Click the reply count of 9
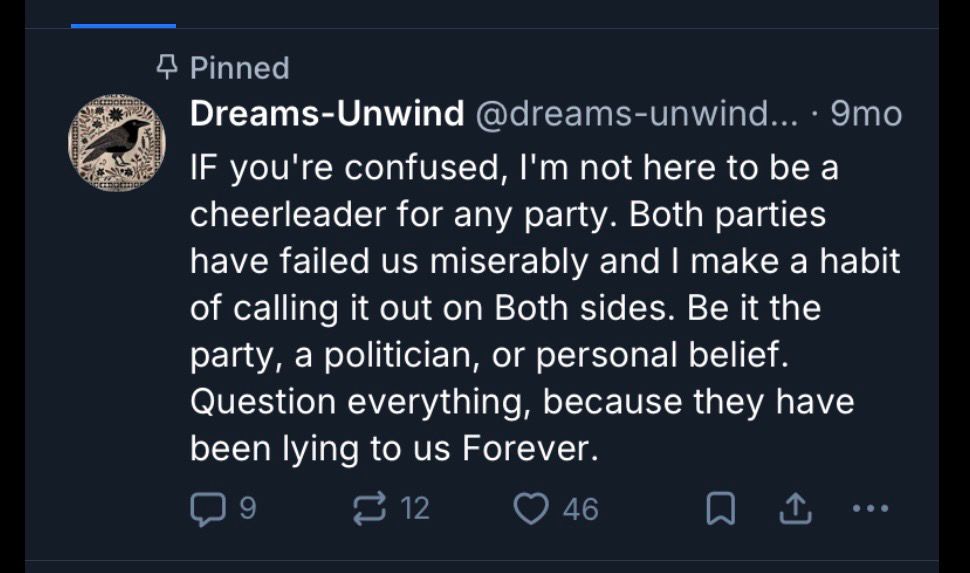This screenshot has height=573, width=970. tap(247, 509)
